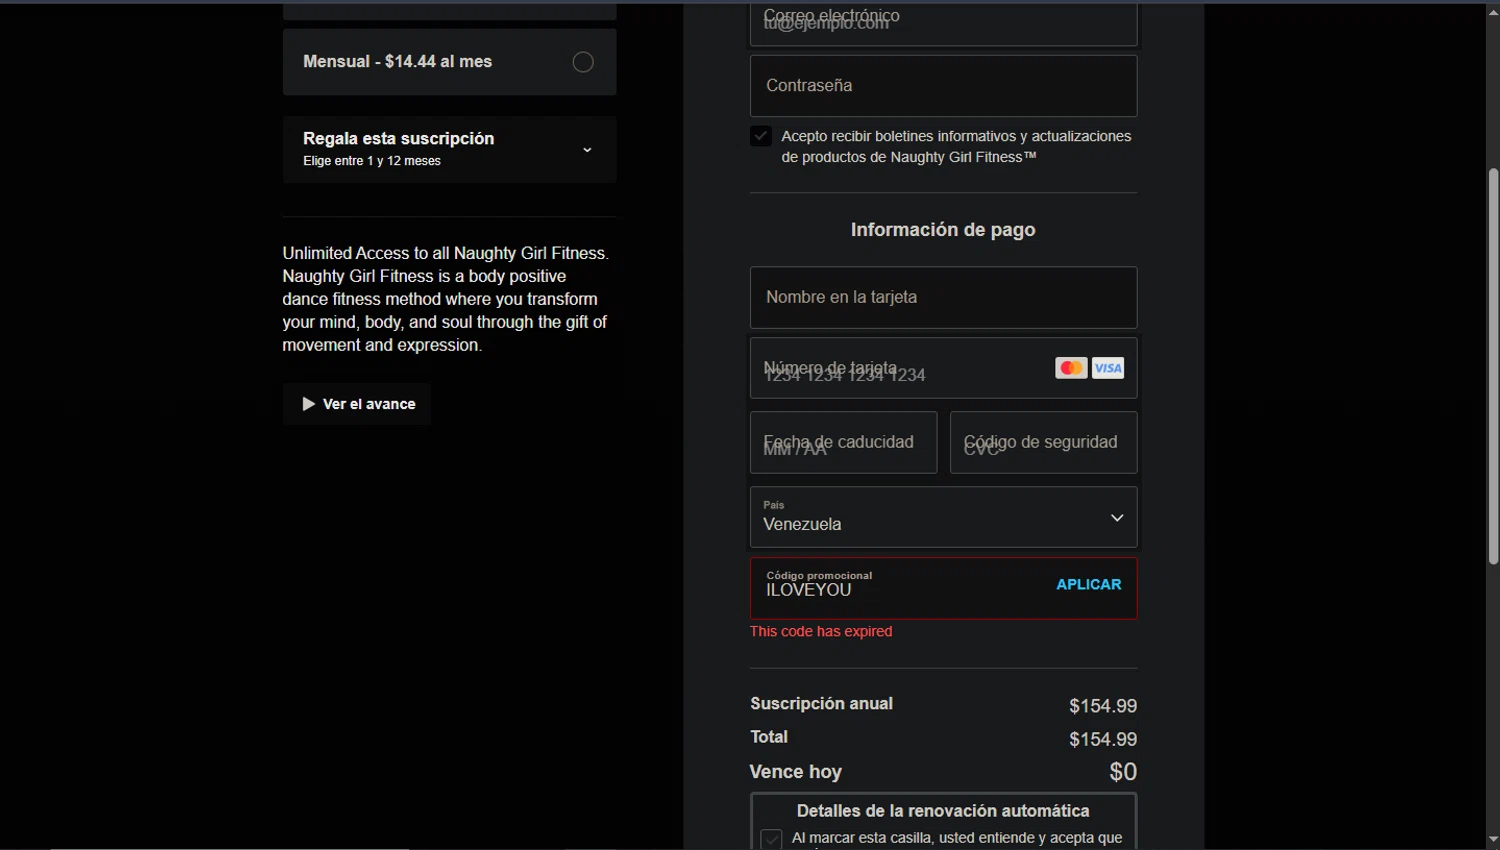Select the Fecha de caducidad field

click(x=843, y=442)
